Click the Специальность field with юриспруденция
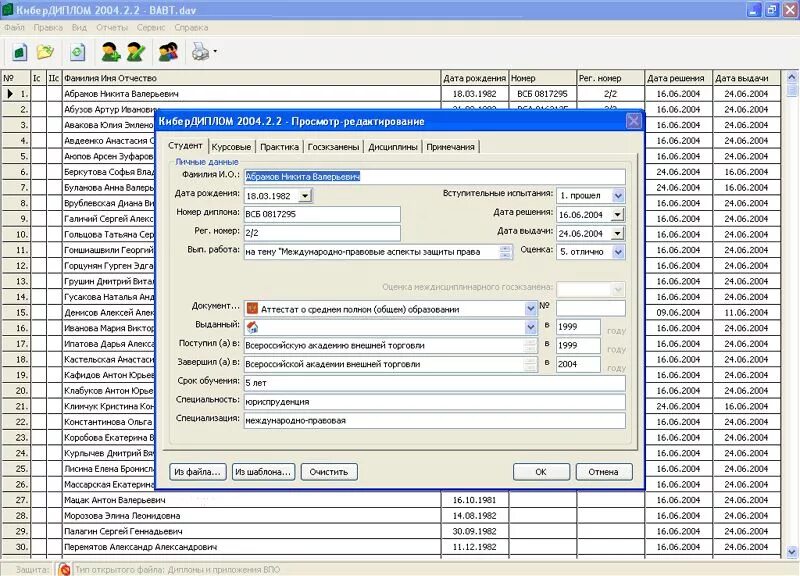This screenshot has height=576, width=800. pos(434,402)
